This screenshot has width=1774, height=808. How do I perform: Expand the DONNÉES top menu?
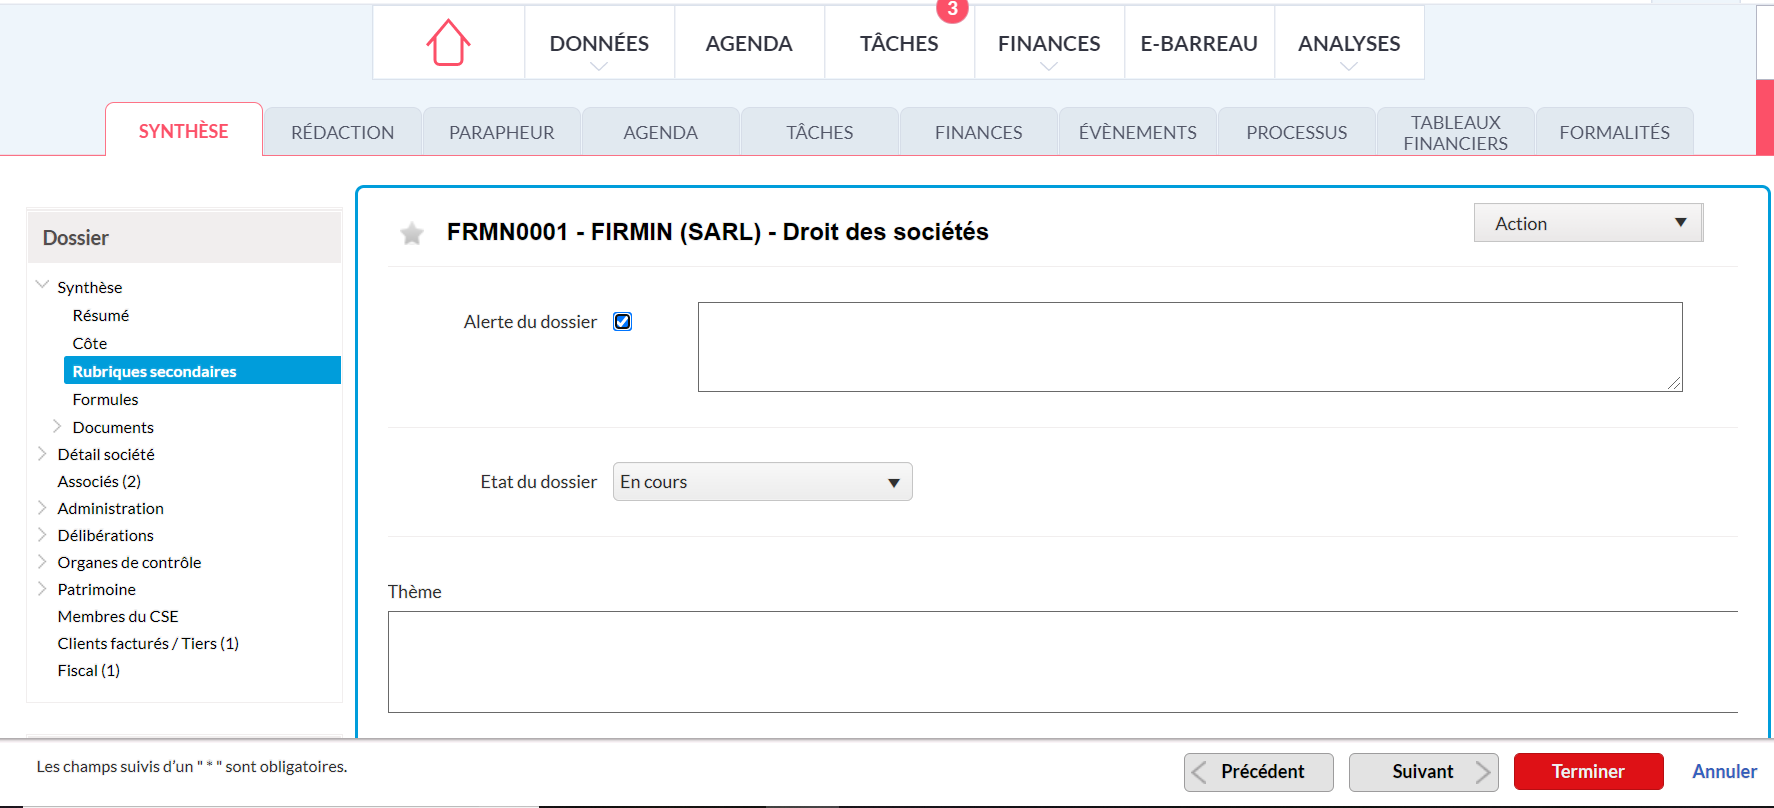point(599,43)
